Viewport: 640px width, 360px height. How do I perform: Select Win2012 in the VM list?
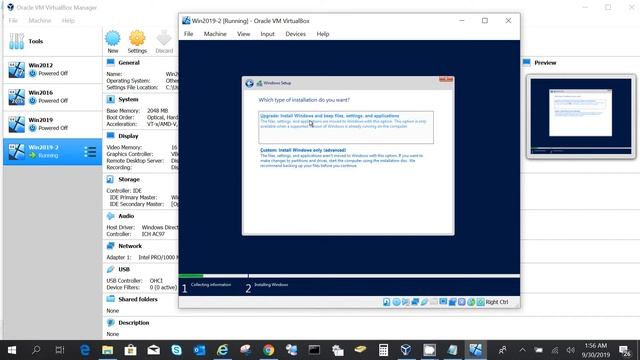coord(52,69)
